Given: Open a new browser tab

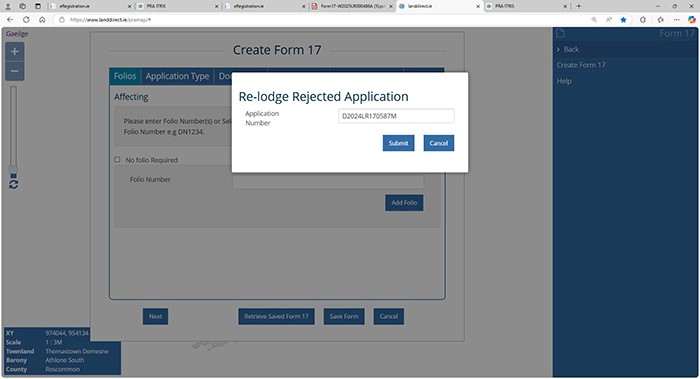Looking at the screenshot, I should 579,6.
